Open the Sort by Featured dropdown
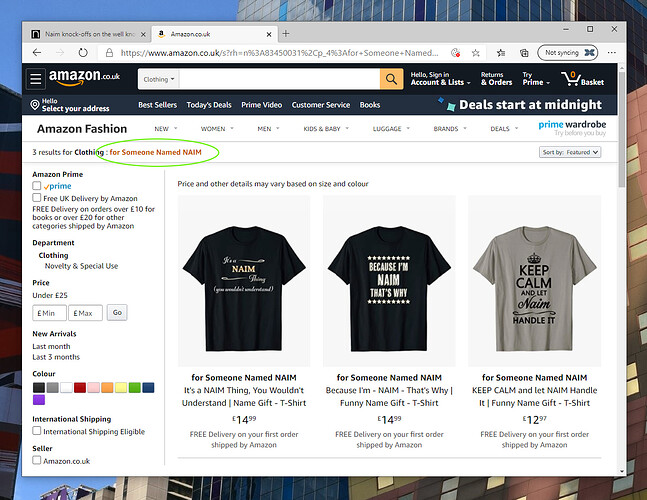Image resolution: width=647 pixels, height=500 pixels. (570, 152)
